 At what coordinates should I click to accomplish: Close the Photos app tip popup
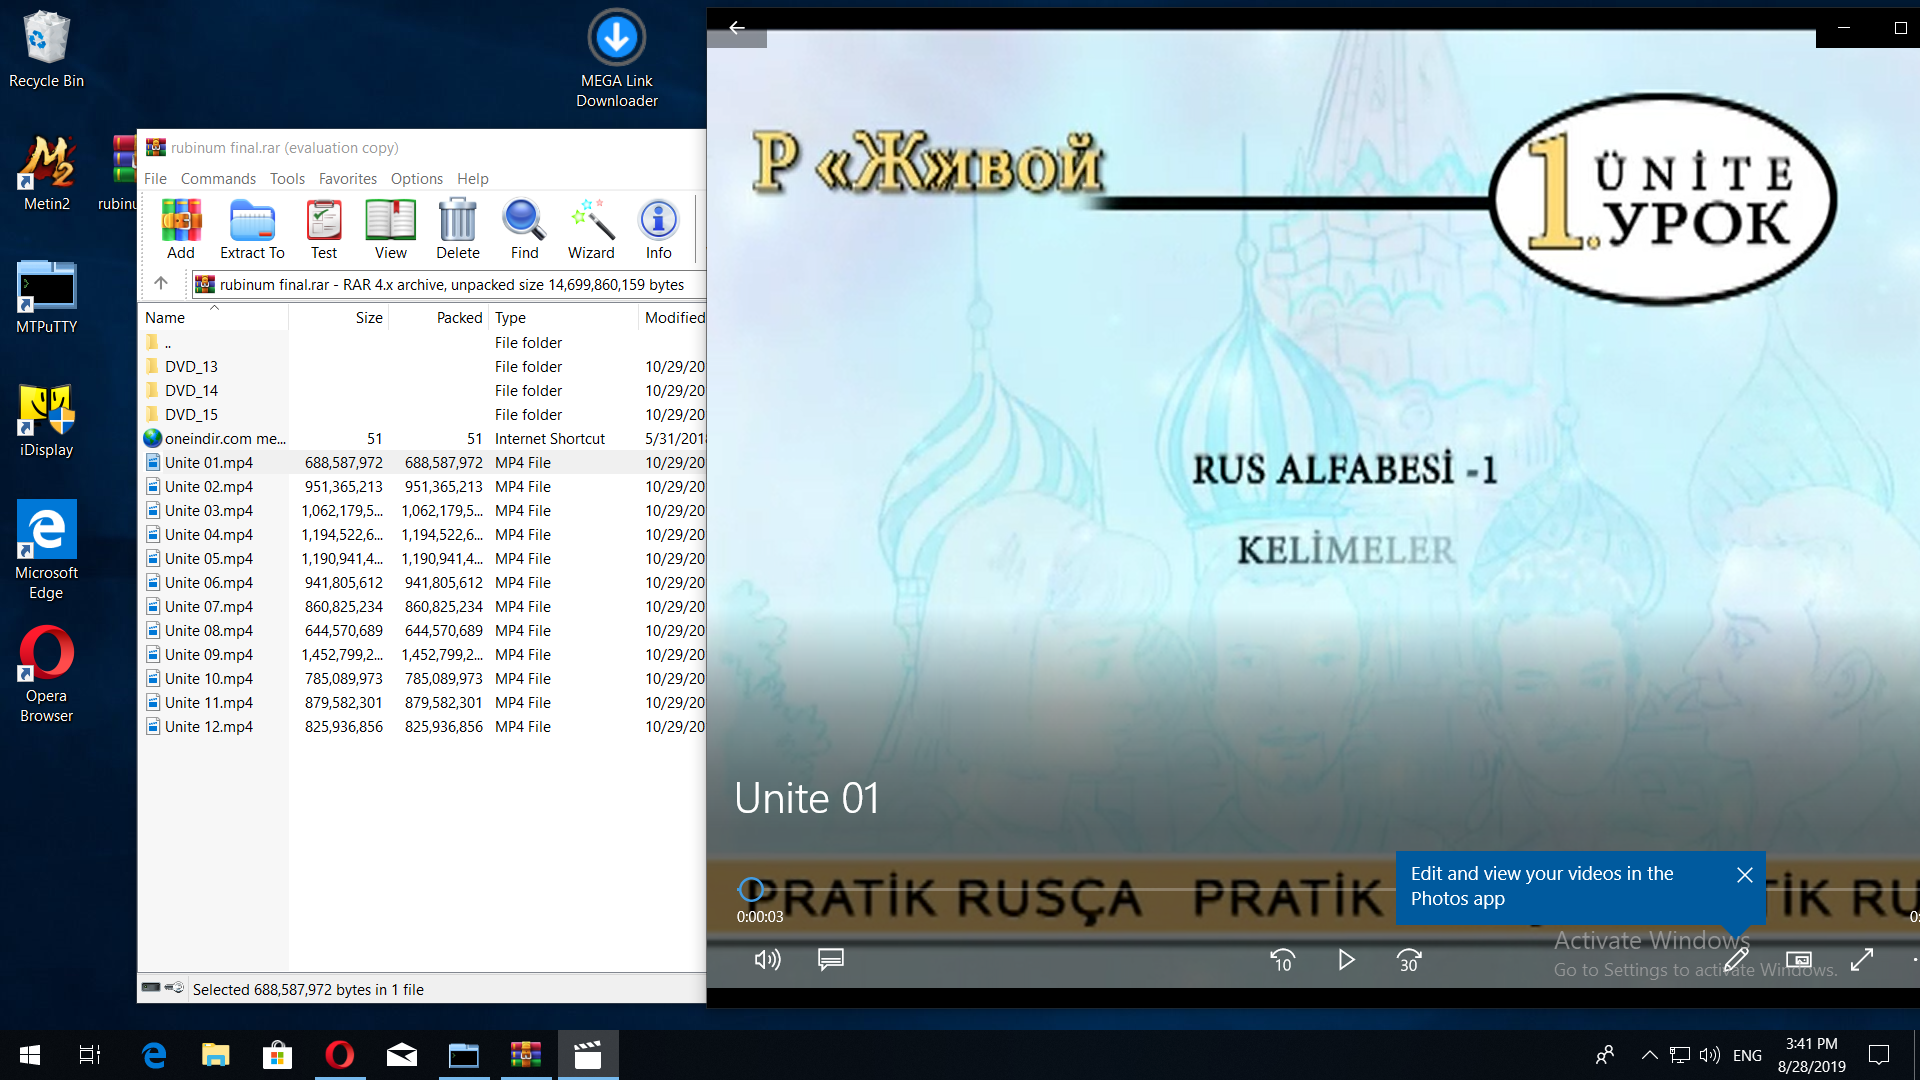point(1745,875)
